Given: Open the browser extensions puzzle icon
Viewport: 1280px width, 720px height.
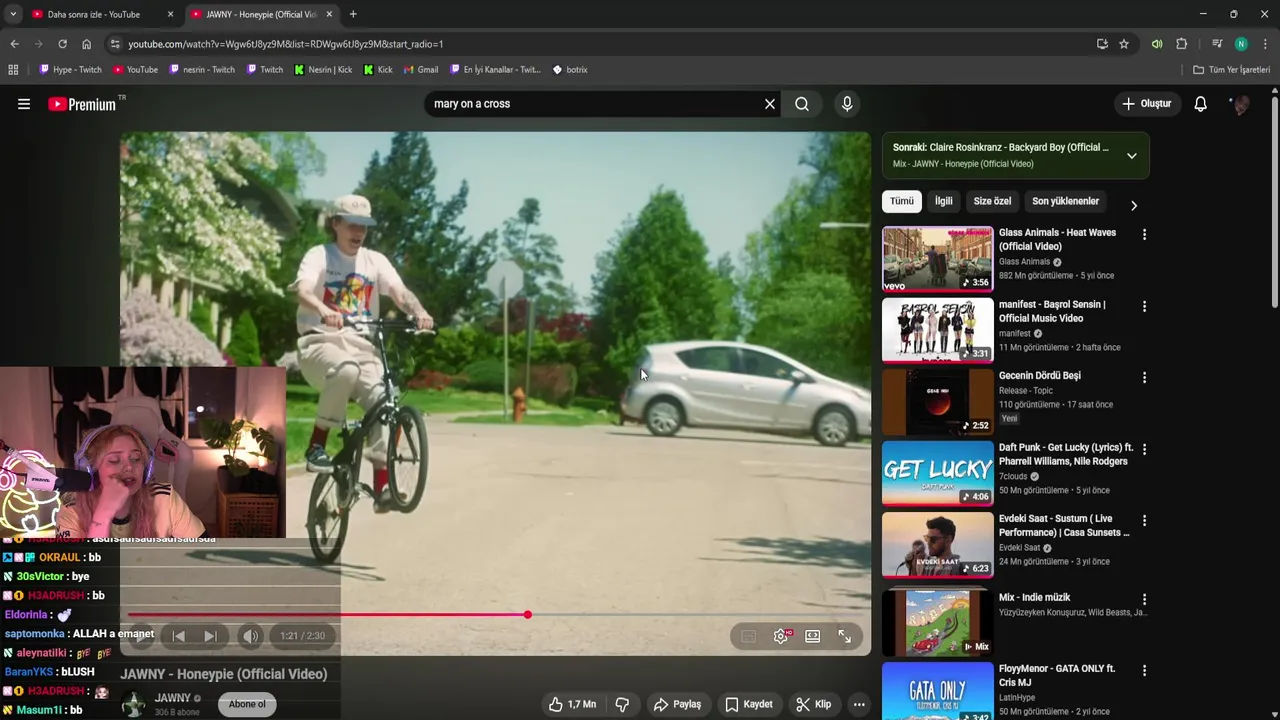Looking at the screenshot, I should (1181, 44).
